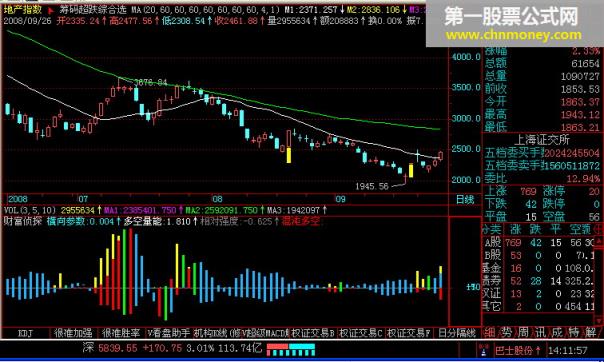Select the 其它 row in the category table
This screenshot has height=362, width=604.
point(538,306)
